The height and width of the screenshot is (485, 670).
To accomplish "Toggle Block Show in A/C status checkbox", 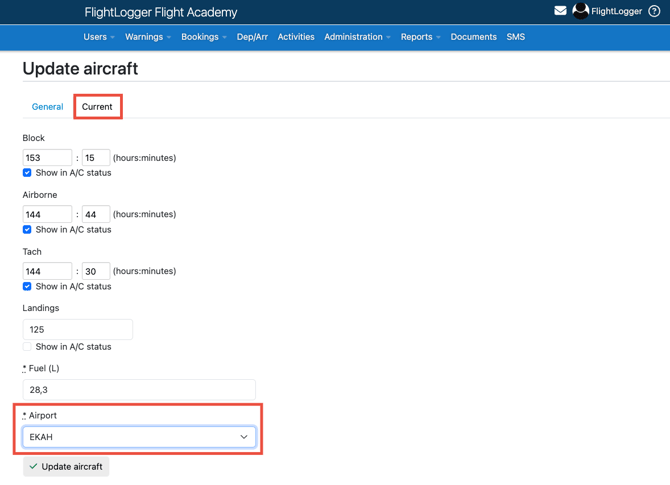I will [x=28, y=173].
